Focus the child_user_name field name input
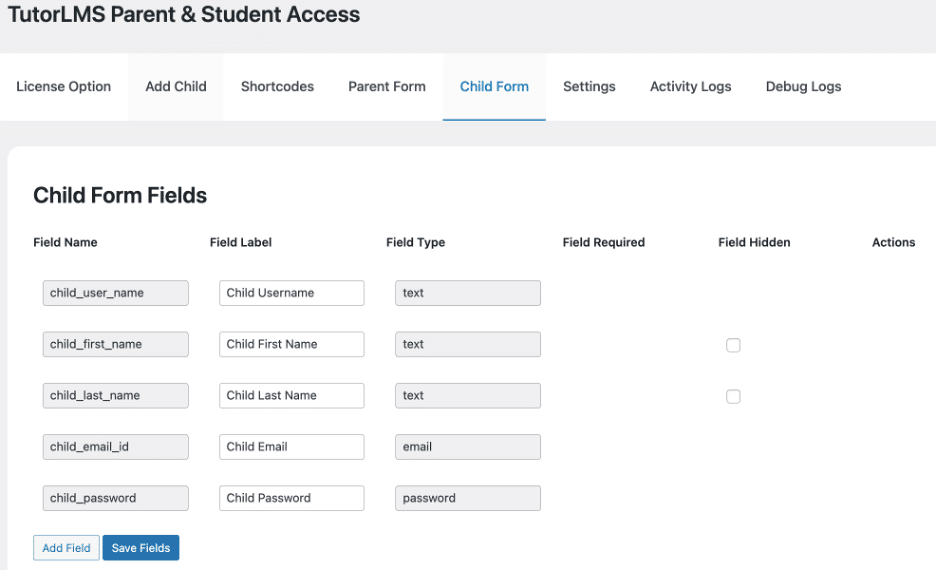Viewport: 936px width, 570px height. (x=116, y=293)
